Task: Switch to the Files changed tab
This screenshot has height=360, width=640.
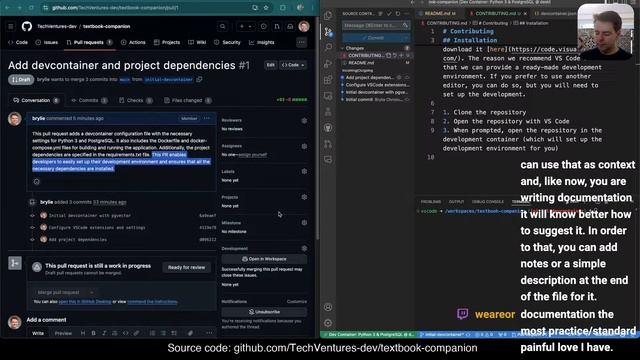Action: [x=188, y=100]
